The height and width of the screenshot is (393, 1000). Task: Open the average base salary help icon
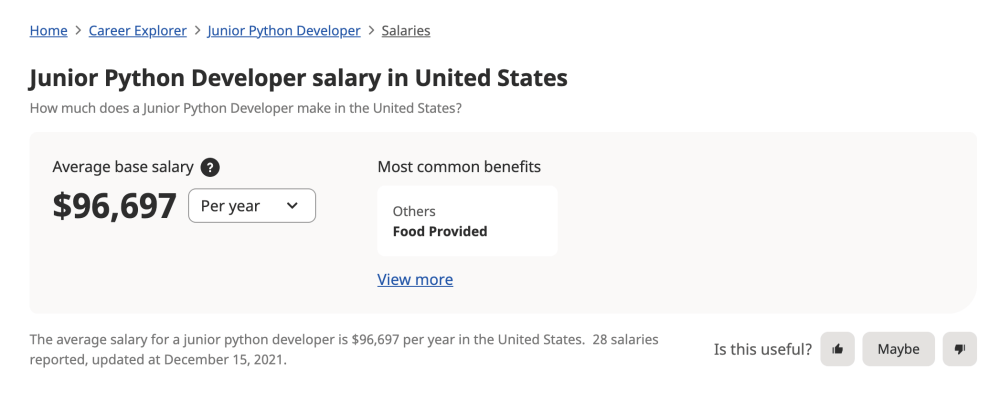pyautogui.click(x=210, y=167)
